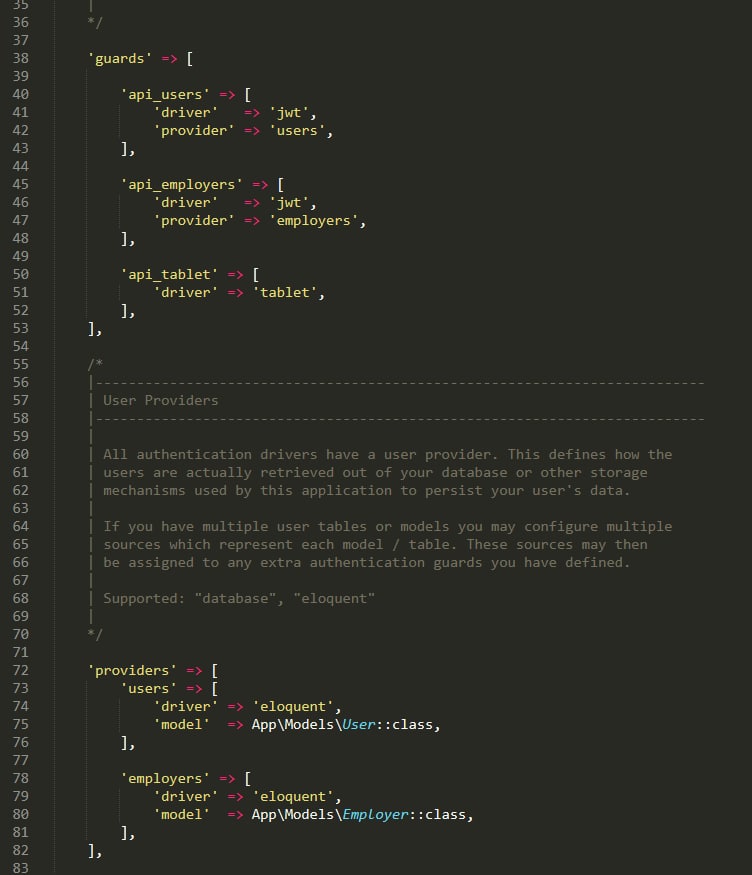Click the 'users' key on line 73
Screen dimensions: 752x875
click(149, 689)
